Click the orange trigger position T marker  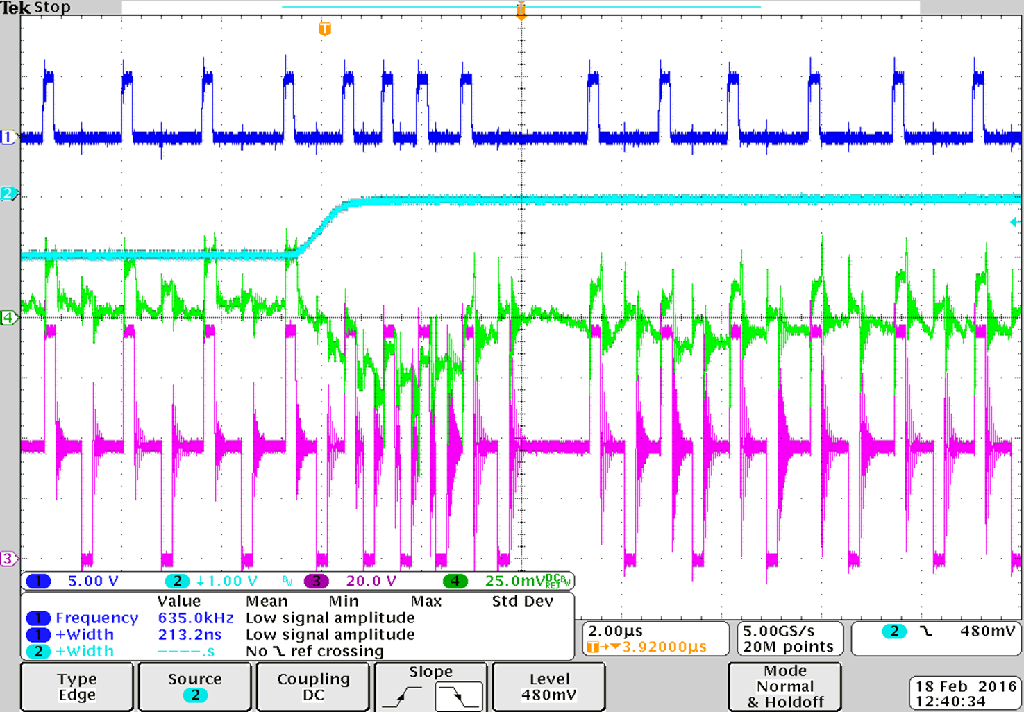click(x=323, y=29)
